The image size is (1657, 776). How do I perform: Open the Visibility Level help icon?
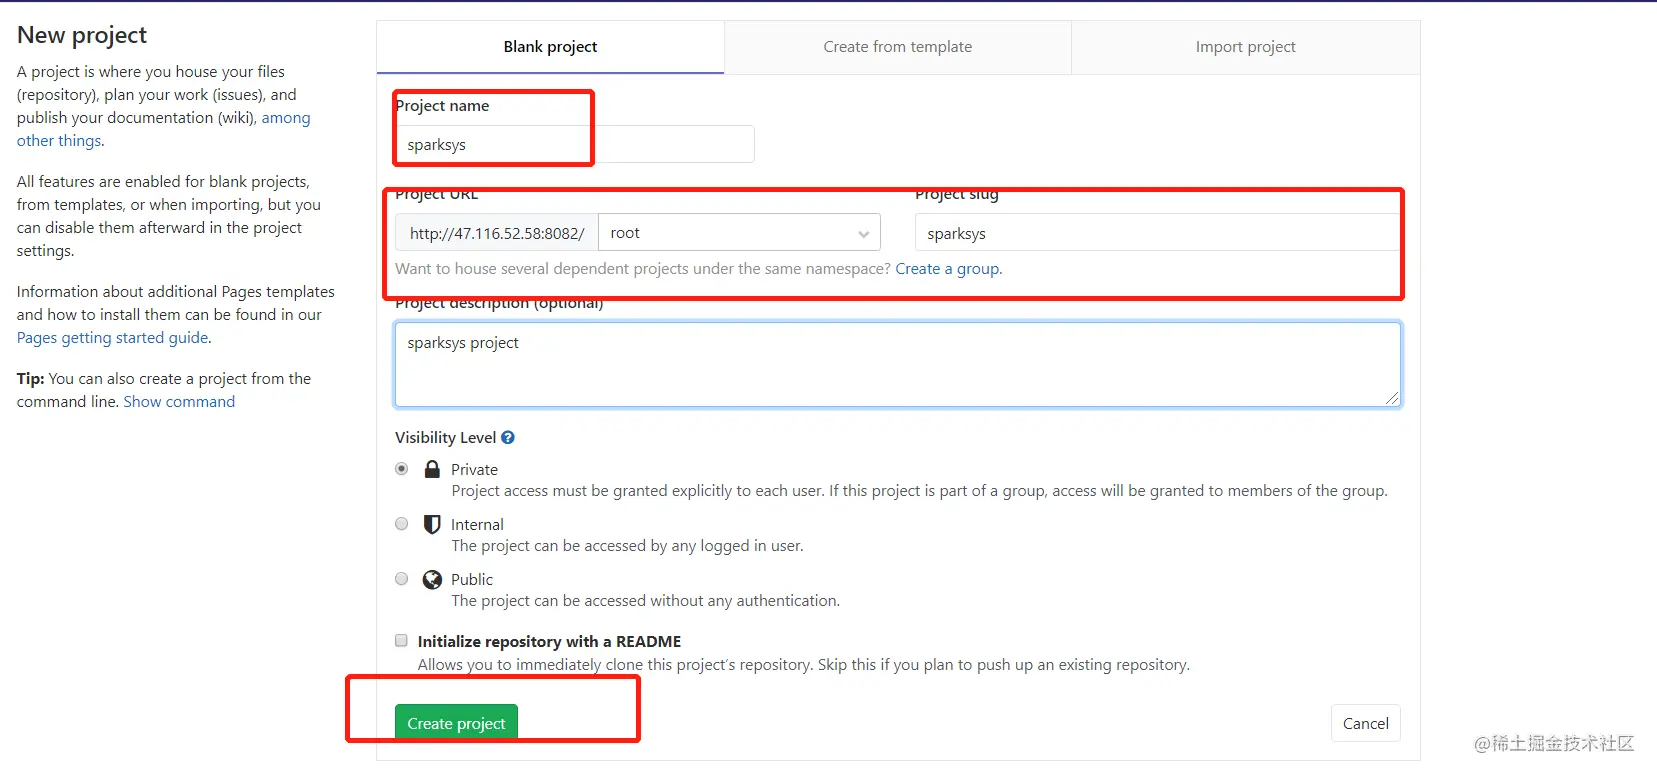tap(508, 437)
